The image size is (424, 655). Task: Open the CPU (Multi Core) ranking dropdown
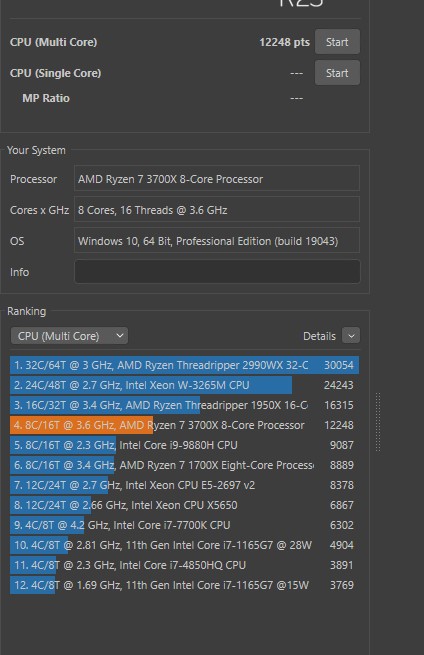(x=69, y=336)
